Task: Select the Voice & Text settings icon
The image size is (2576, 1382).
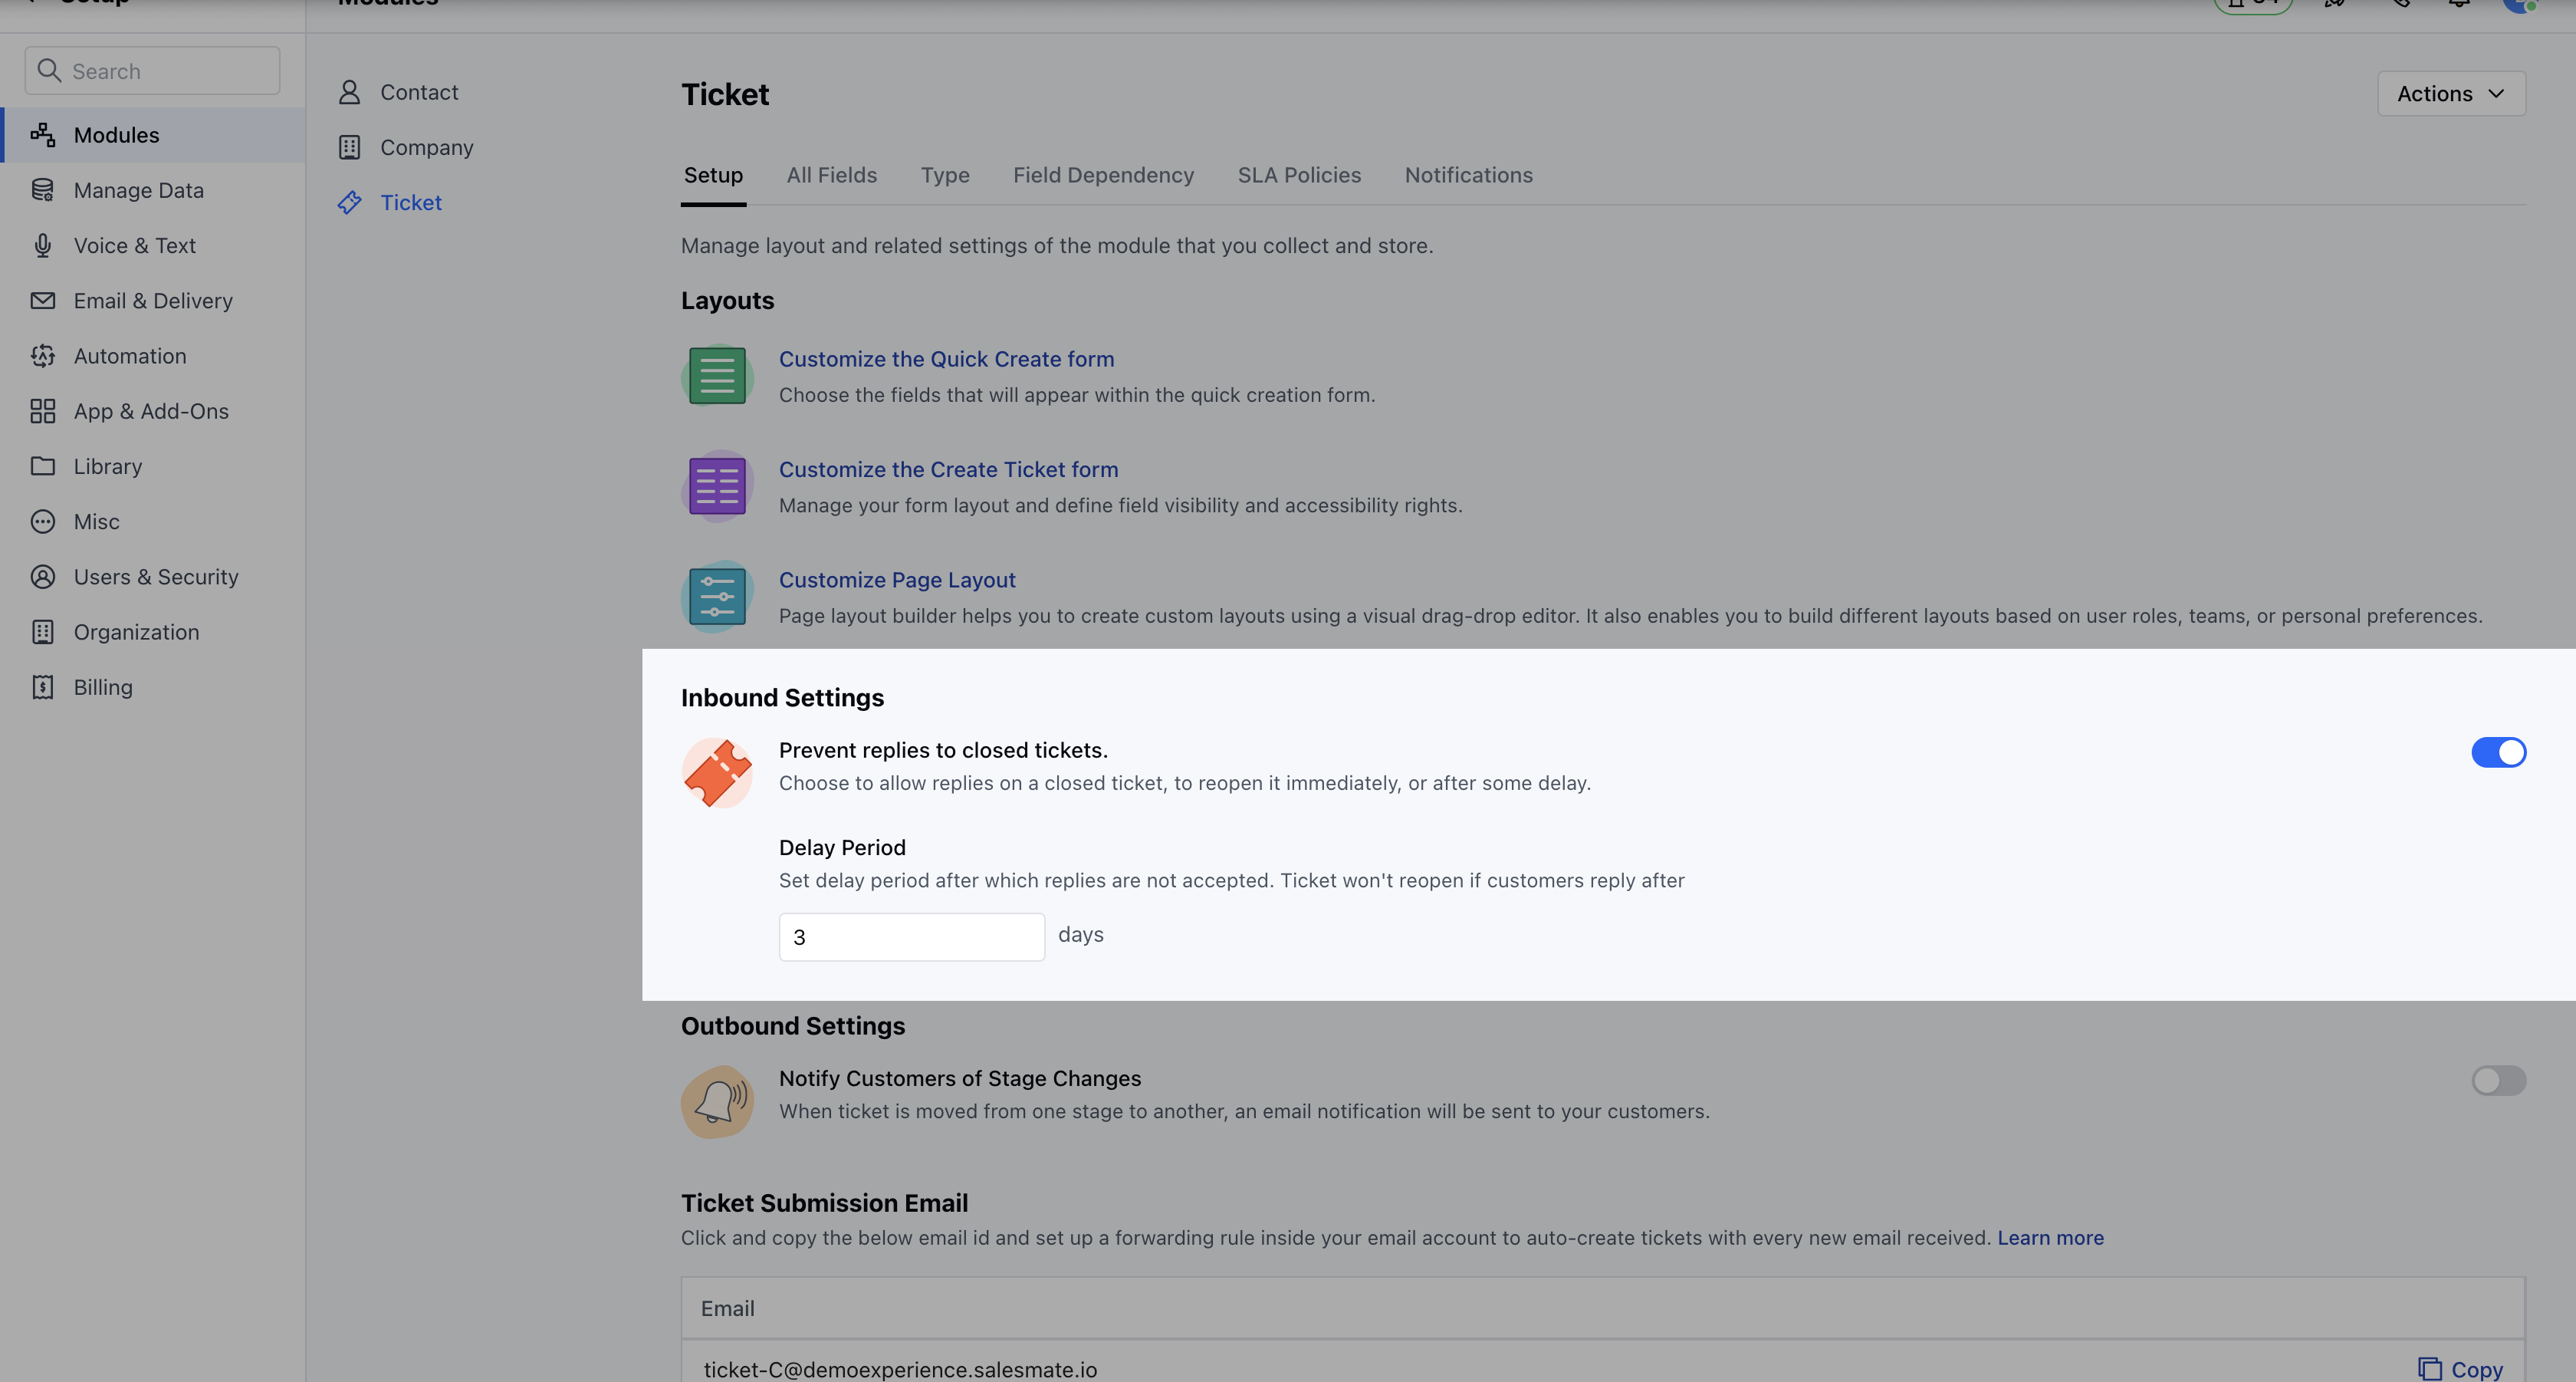Action: [42, 245]
